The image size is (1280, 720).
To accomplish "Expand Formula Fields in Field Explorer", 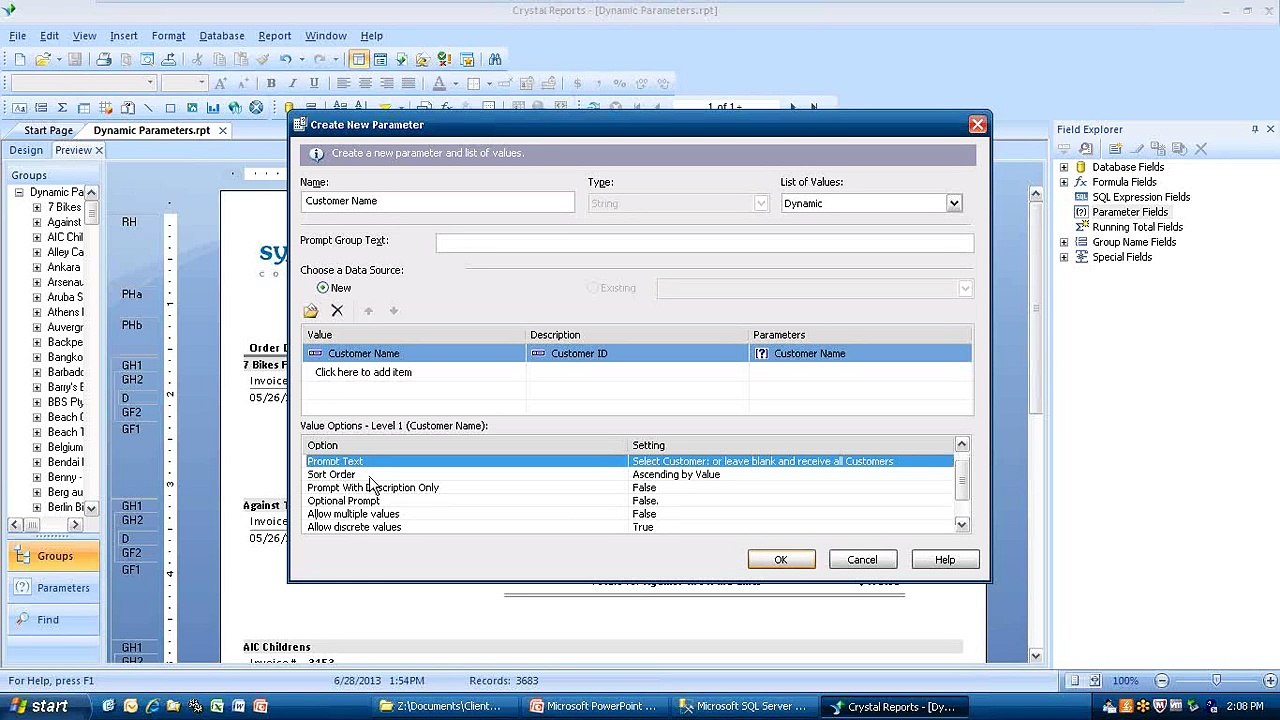I will [1064, 182].
